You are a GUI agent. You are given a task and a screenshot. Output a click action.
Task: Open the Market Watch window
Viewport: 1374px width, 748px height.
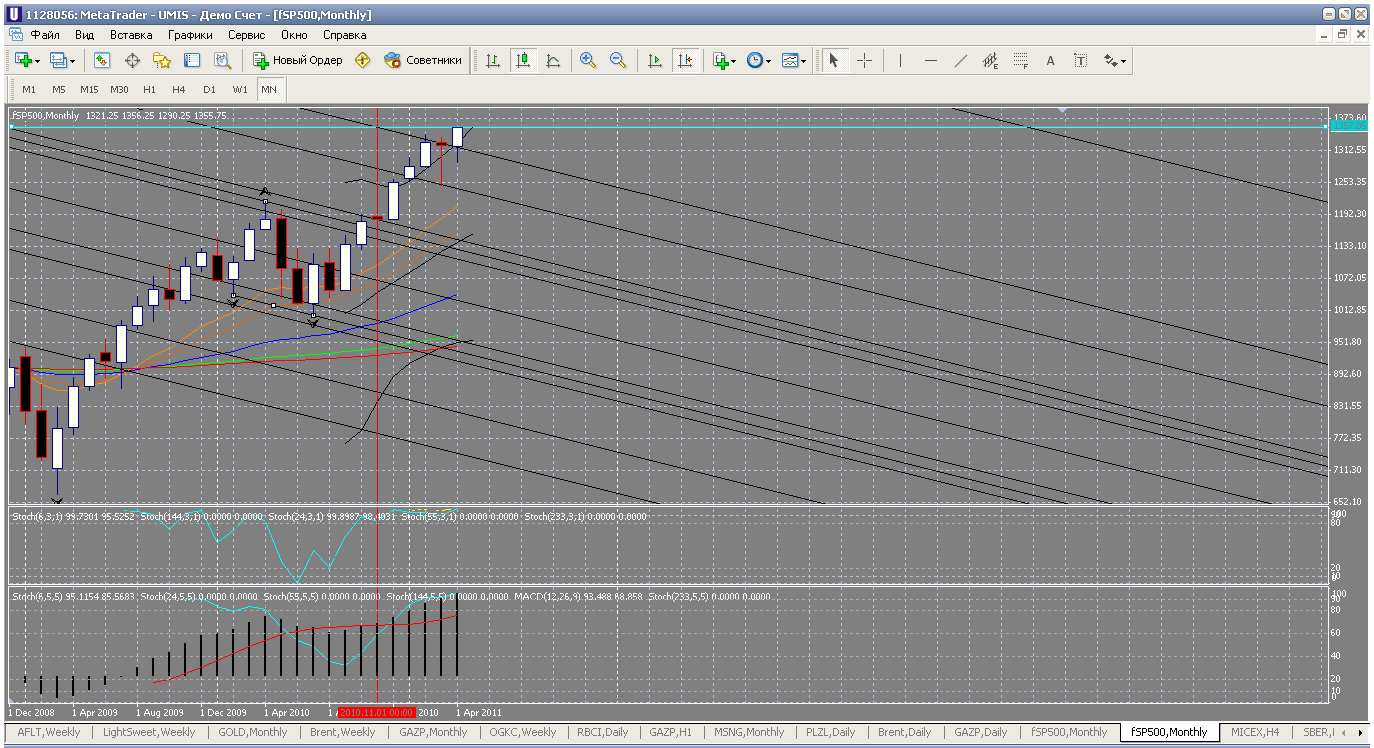click(102, 61)
